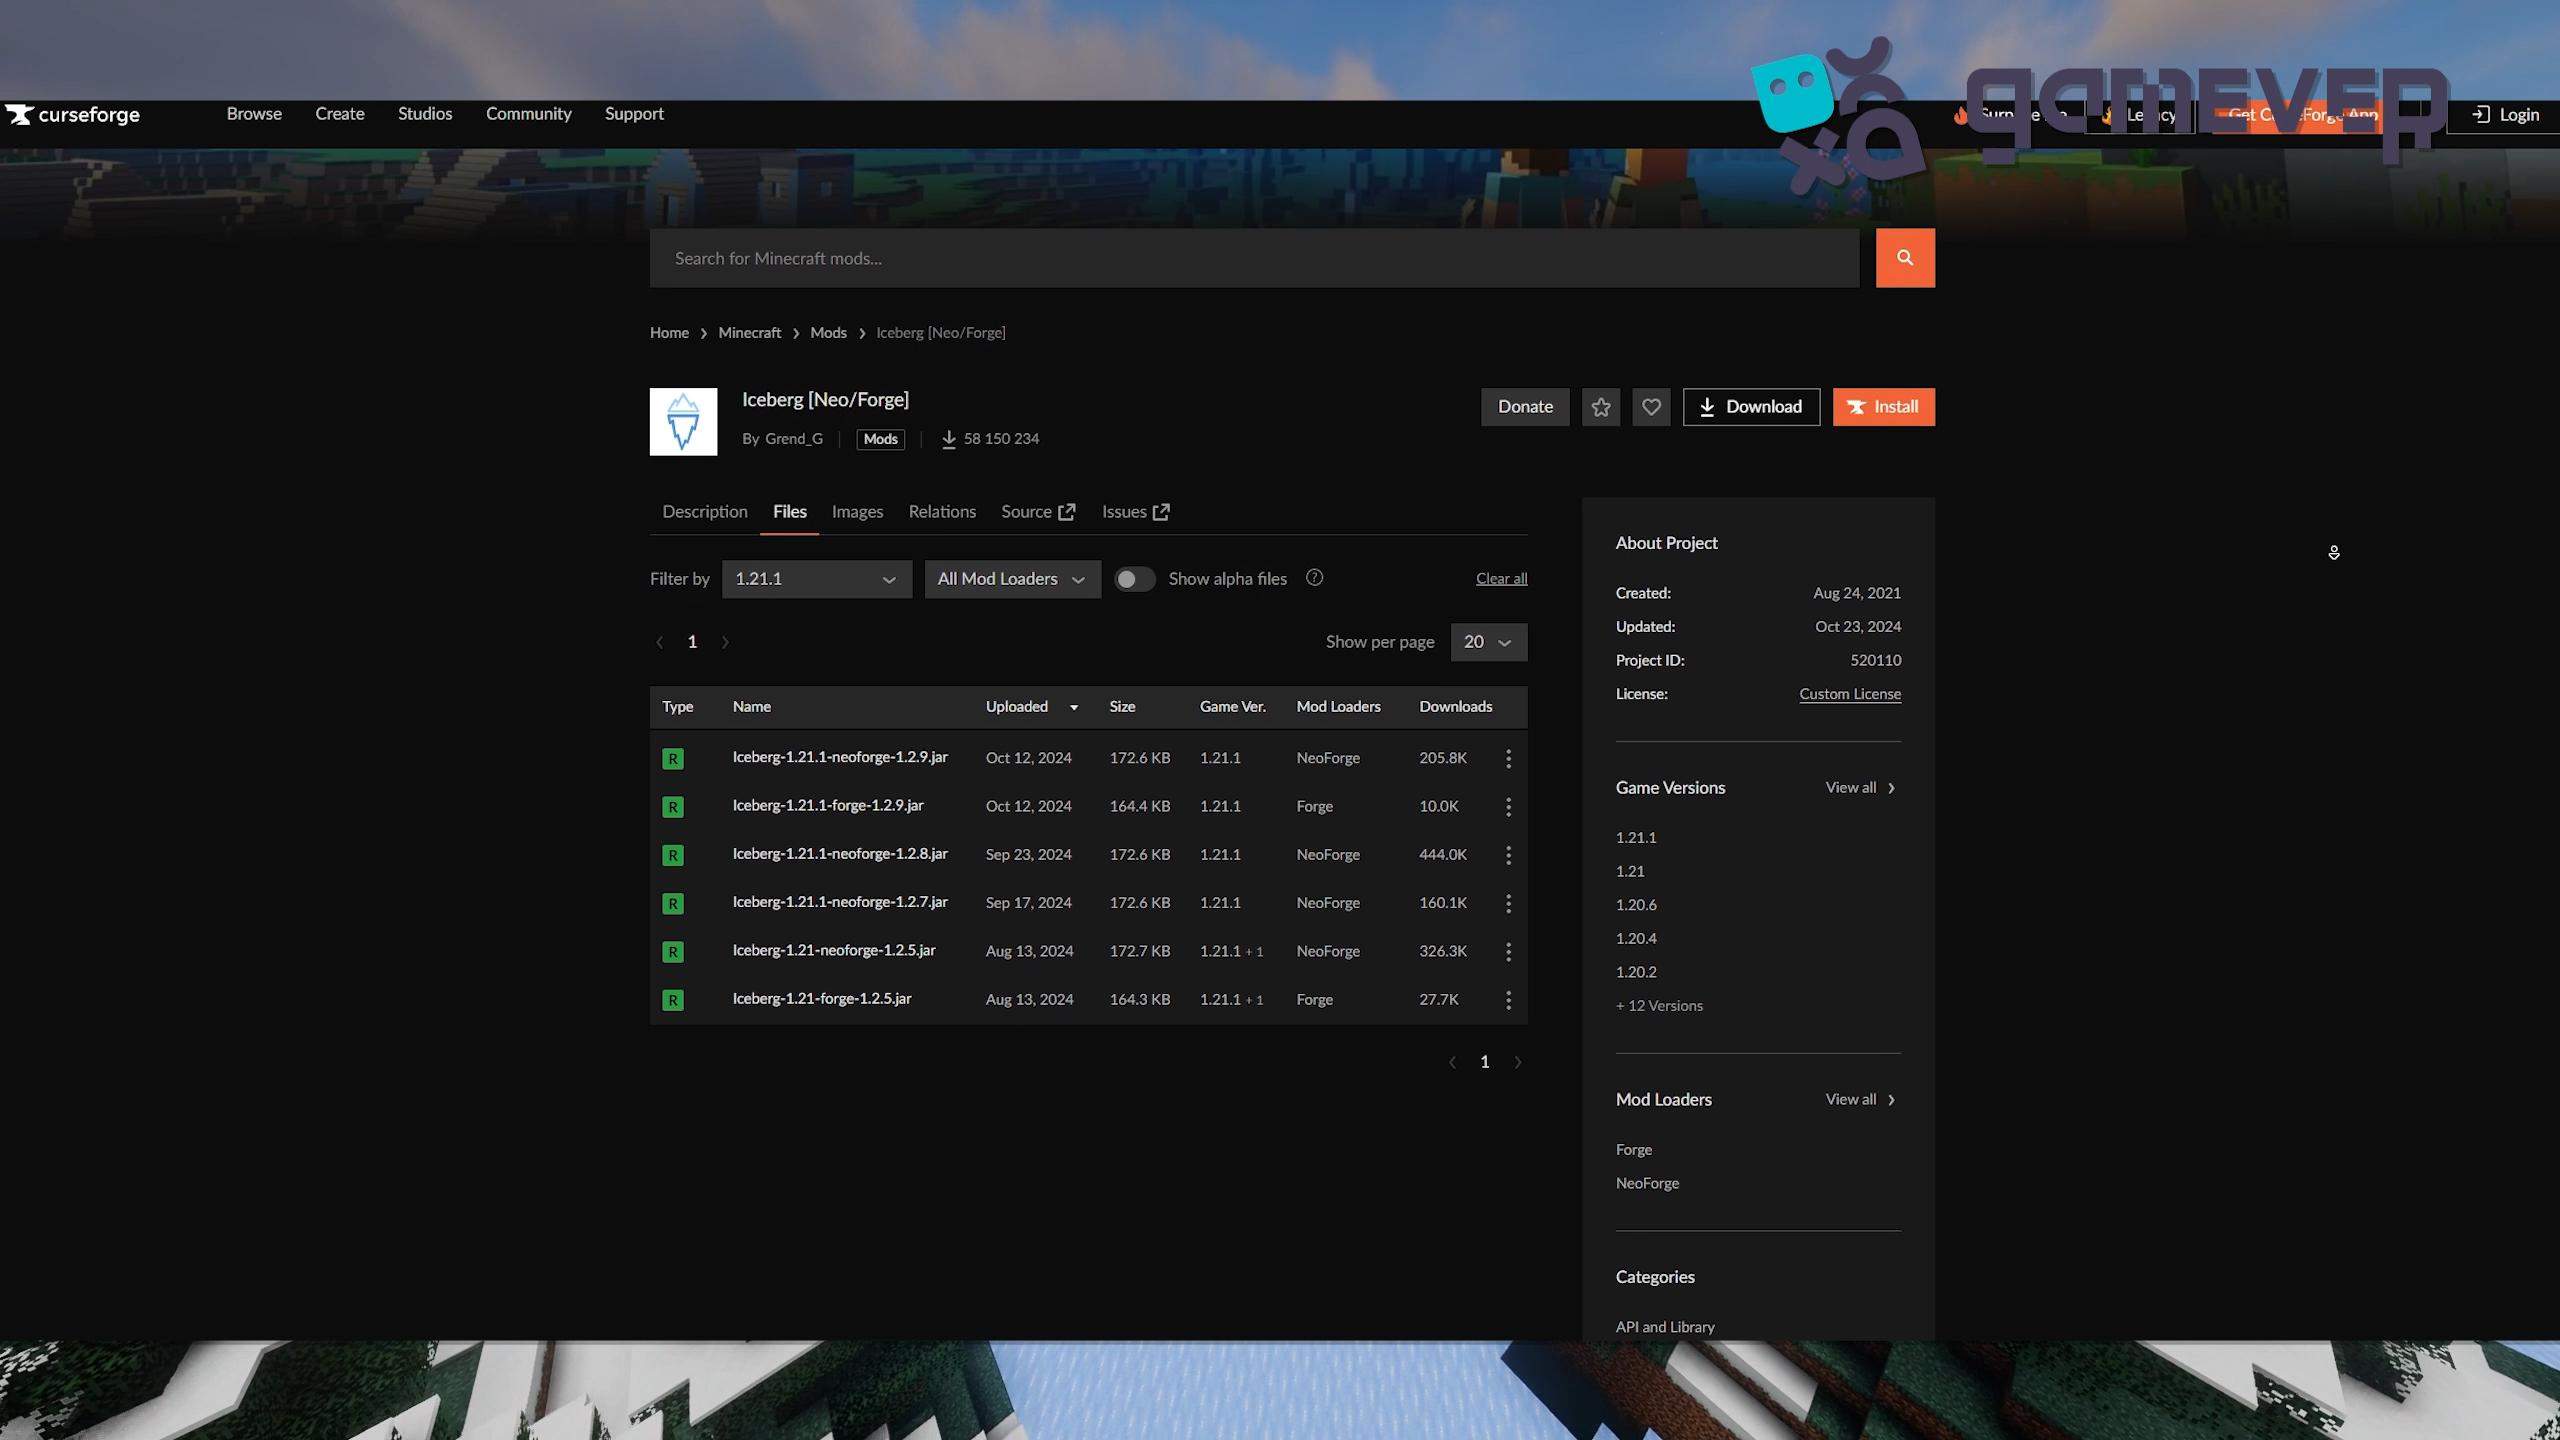Change Show per page using the 20 dropdown
This screenshot has height=1440, width=2560.
pyautogui.click(x=1488, y=642)
